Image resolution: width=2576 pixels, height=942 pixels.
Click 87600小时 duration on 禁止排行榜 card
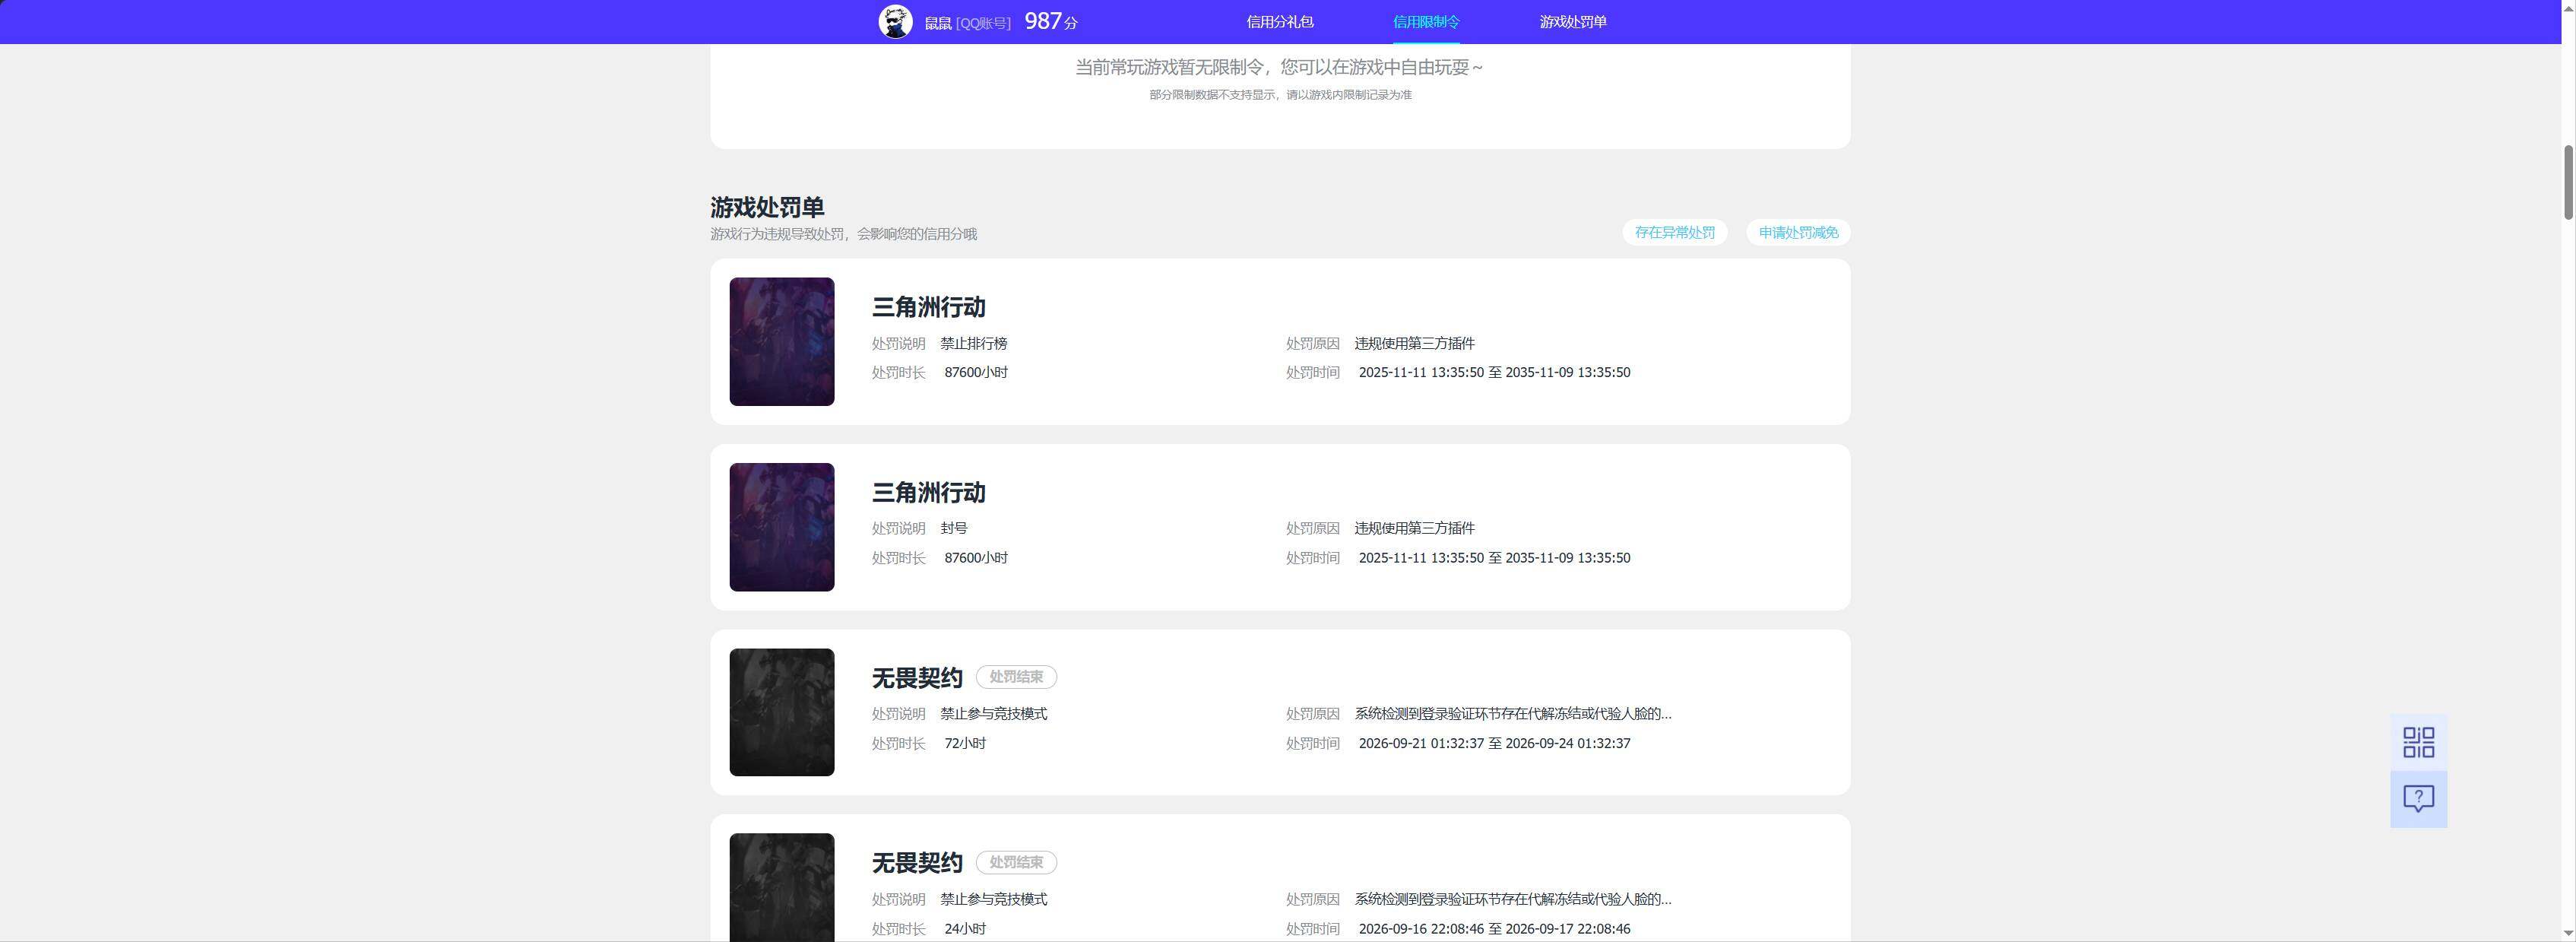pos(975,372)
